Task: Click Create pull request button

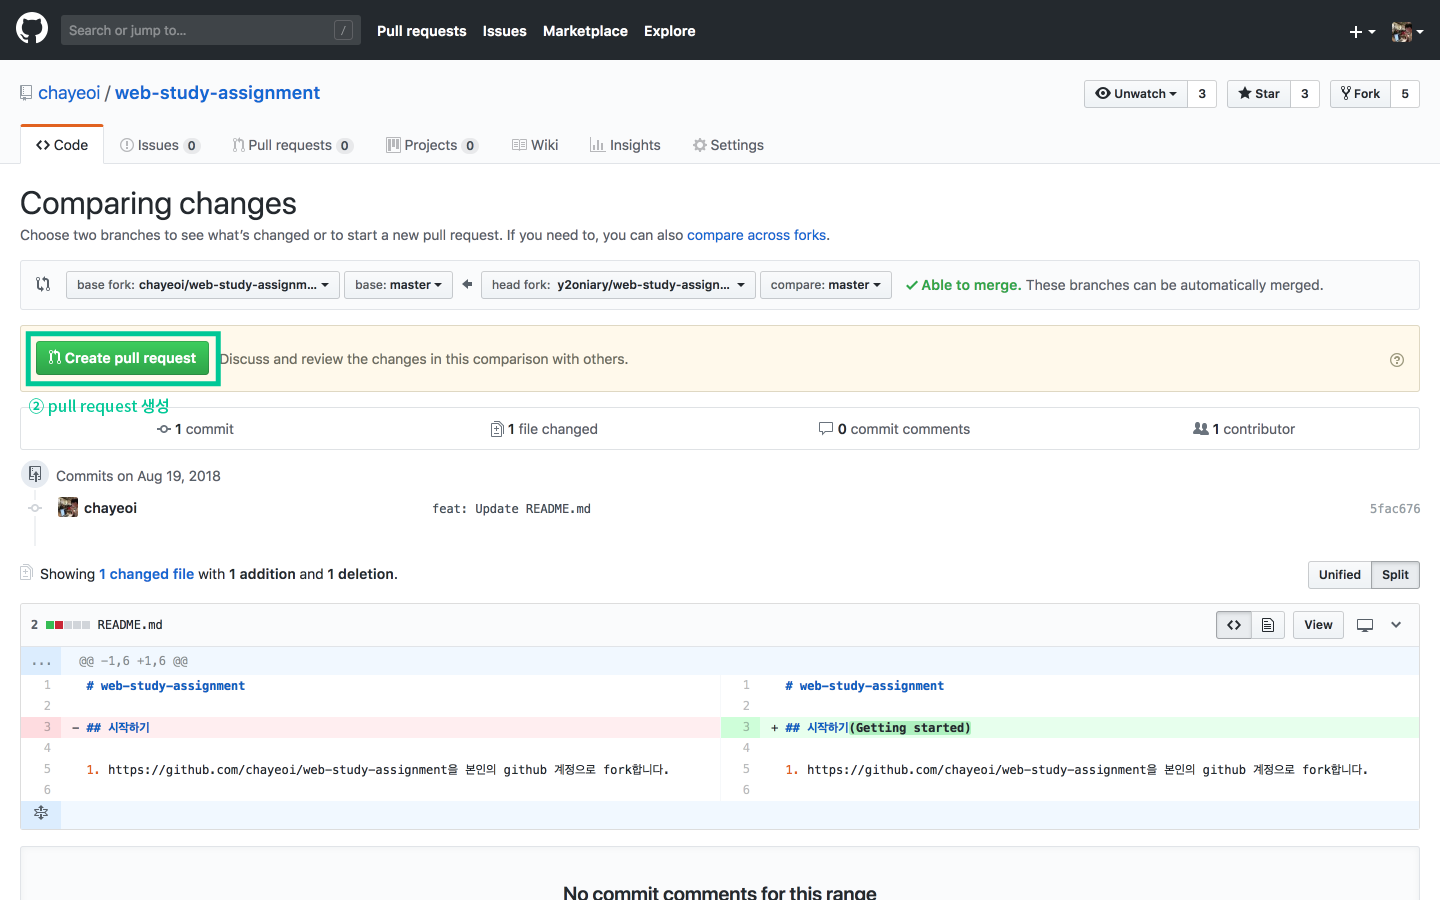Action: (x=123, y=358)
